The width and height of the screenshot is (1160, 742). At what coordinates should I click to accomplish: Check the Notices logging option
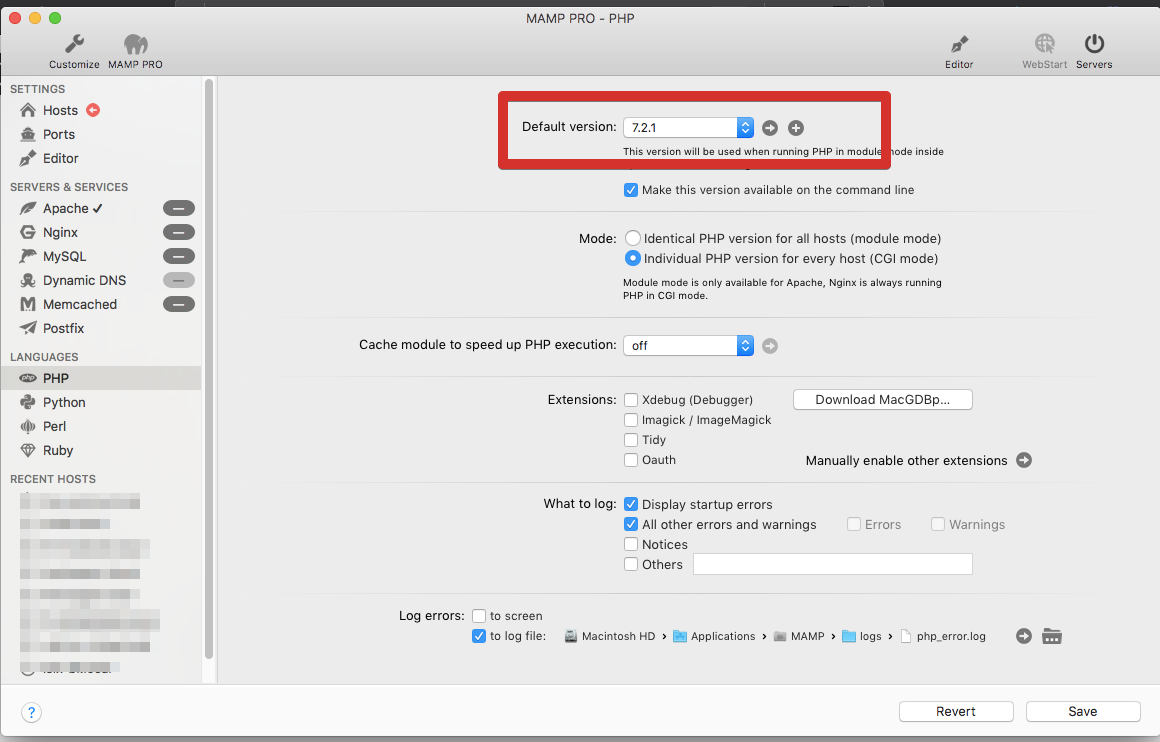631,544
